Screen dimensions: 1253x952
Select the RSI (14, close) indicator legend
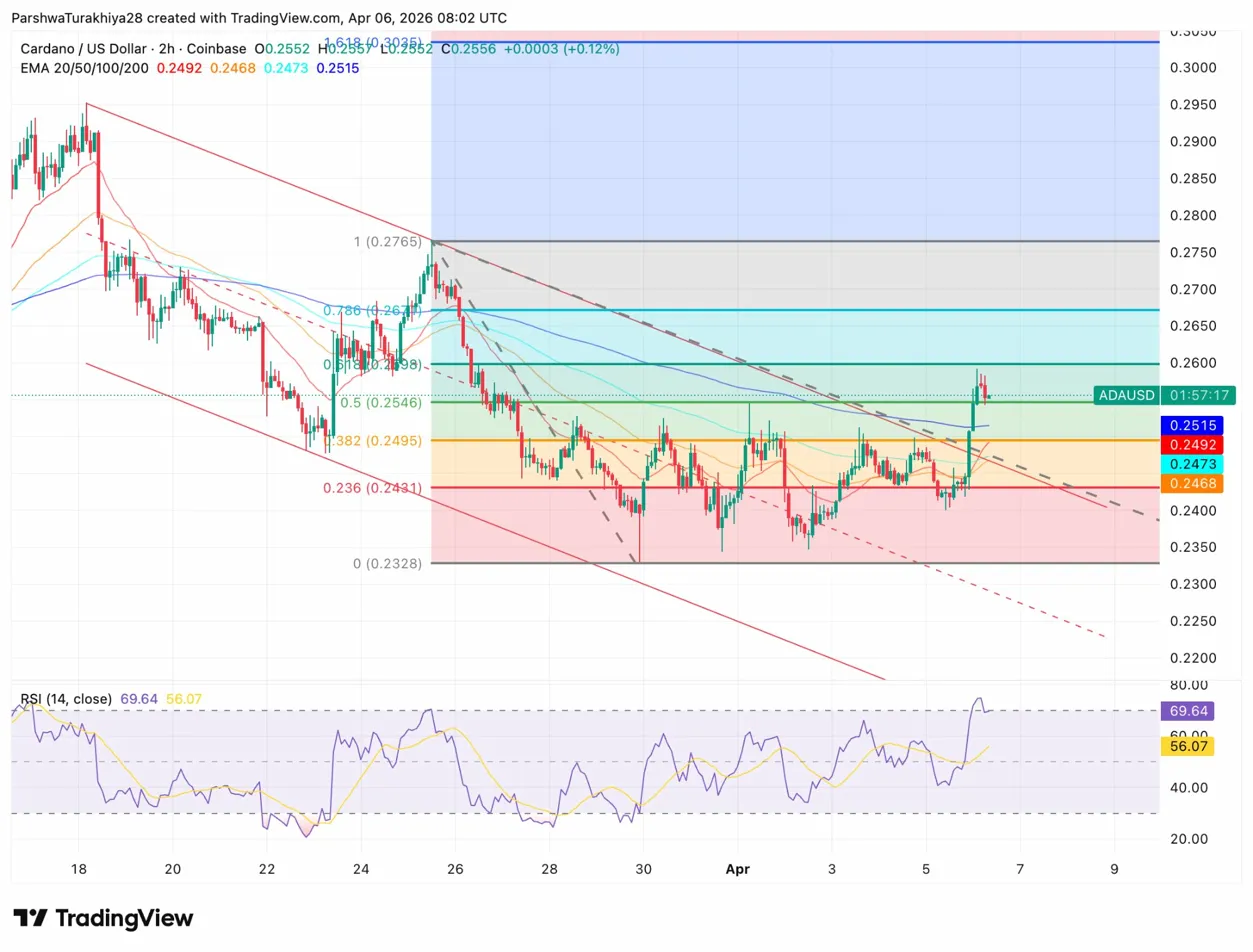(x=65, y=699)
